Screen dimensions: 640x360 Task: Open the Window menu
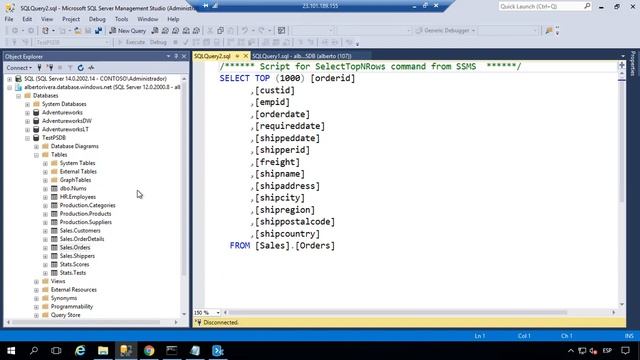147,19
